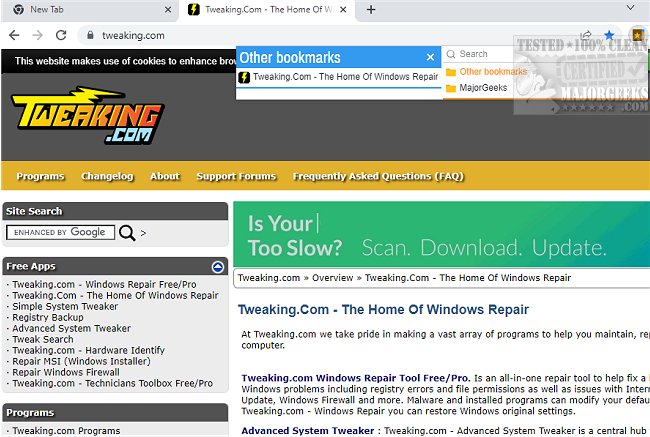650x437 pixels.
Task: Open the Support Forums menu item
Action: [236, 176]
